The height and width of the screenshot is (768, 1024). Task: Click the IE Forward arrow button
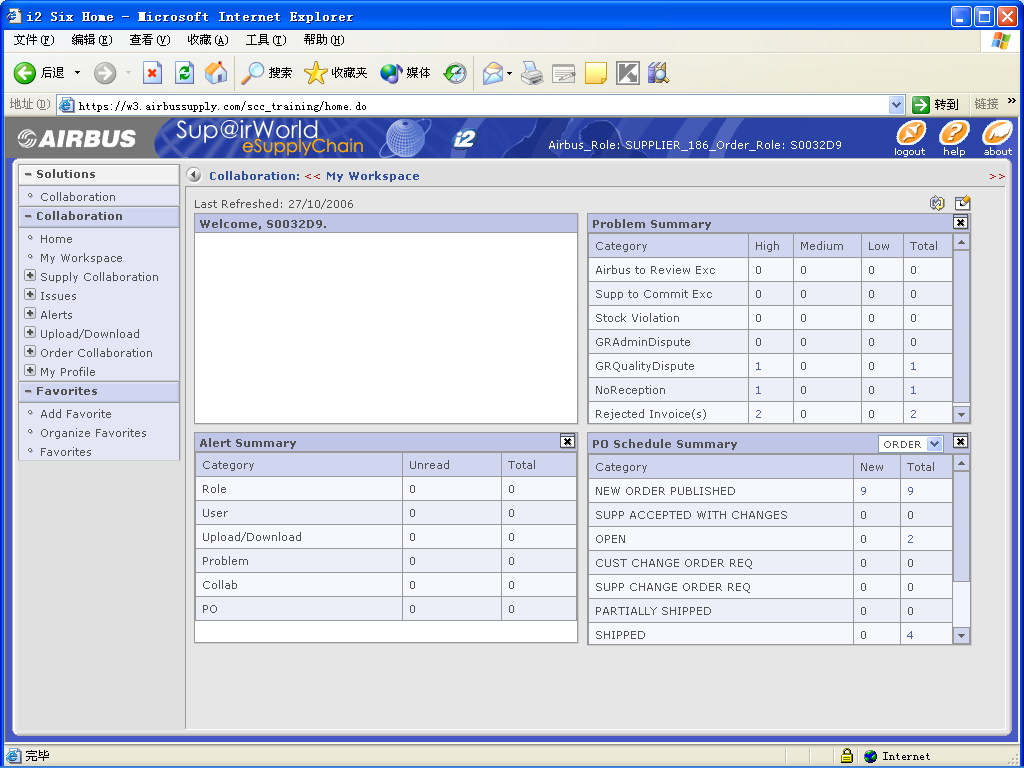coord(104,73)
